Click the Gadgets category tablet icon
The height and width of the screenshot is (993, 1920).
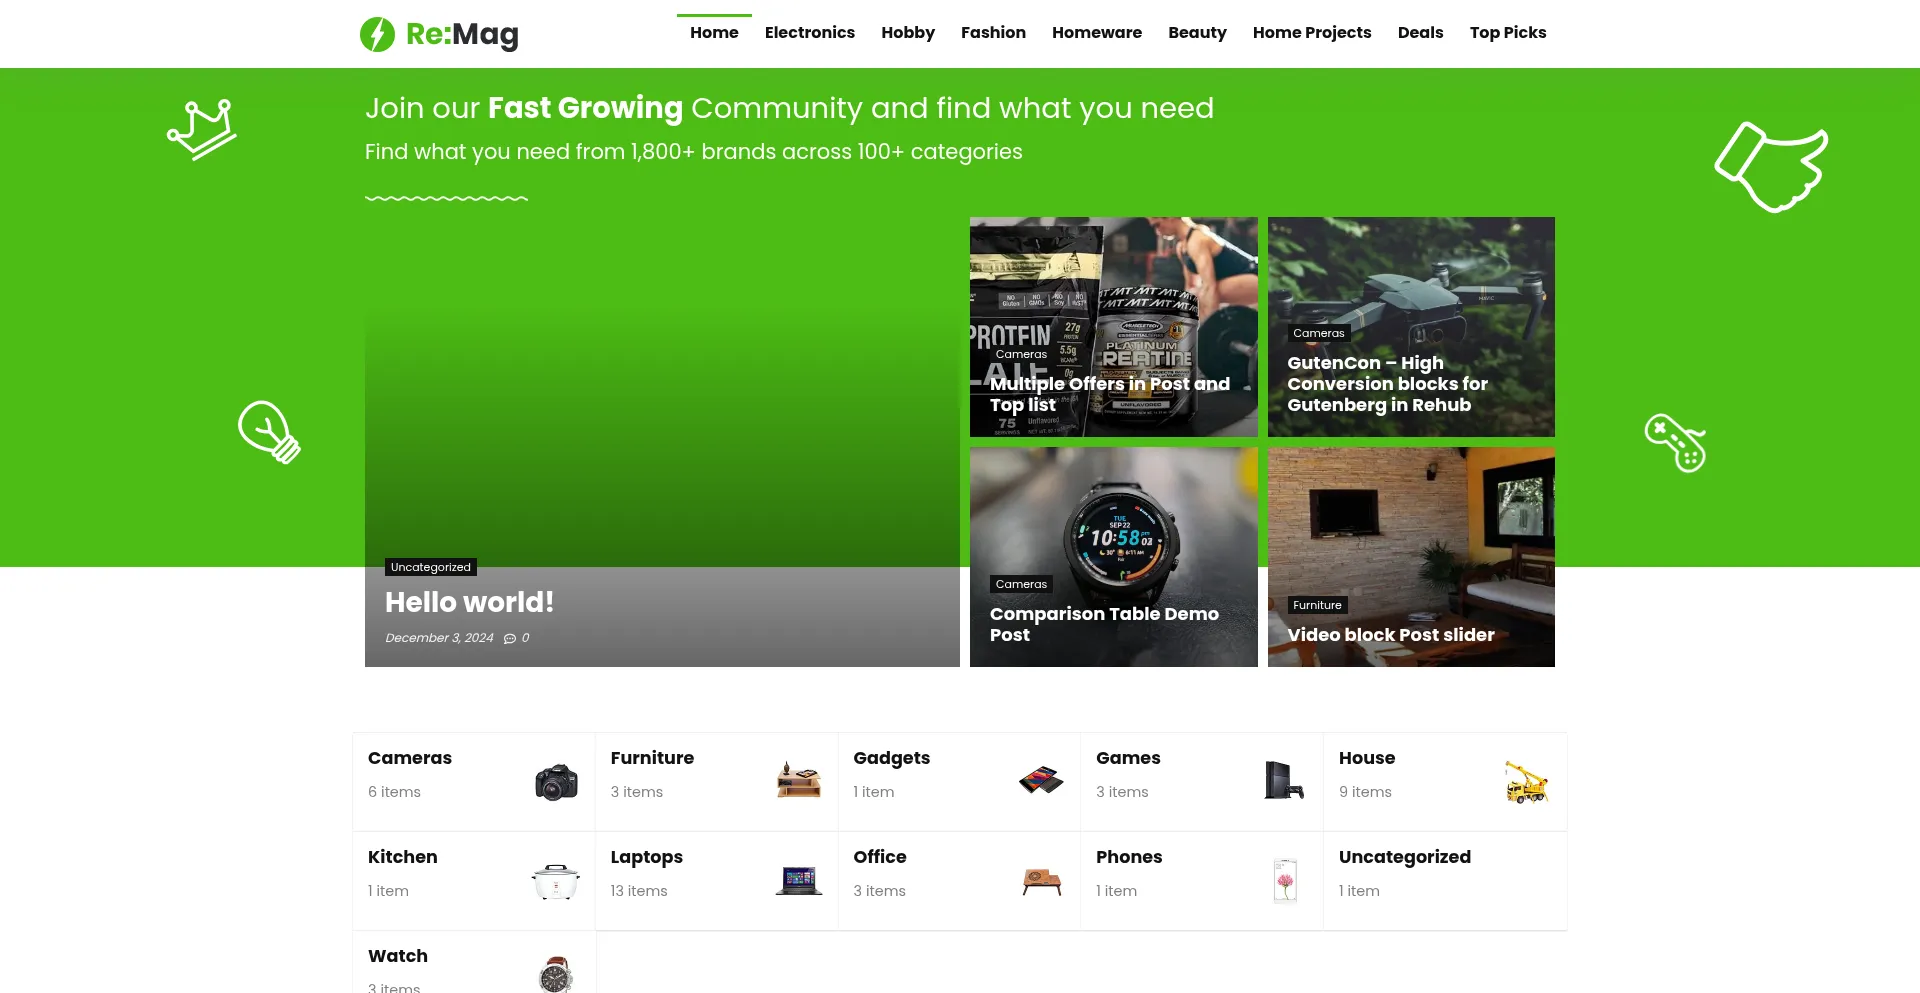[x=1041, y=780]
